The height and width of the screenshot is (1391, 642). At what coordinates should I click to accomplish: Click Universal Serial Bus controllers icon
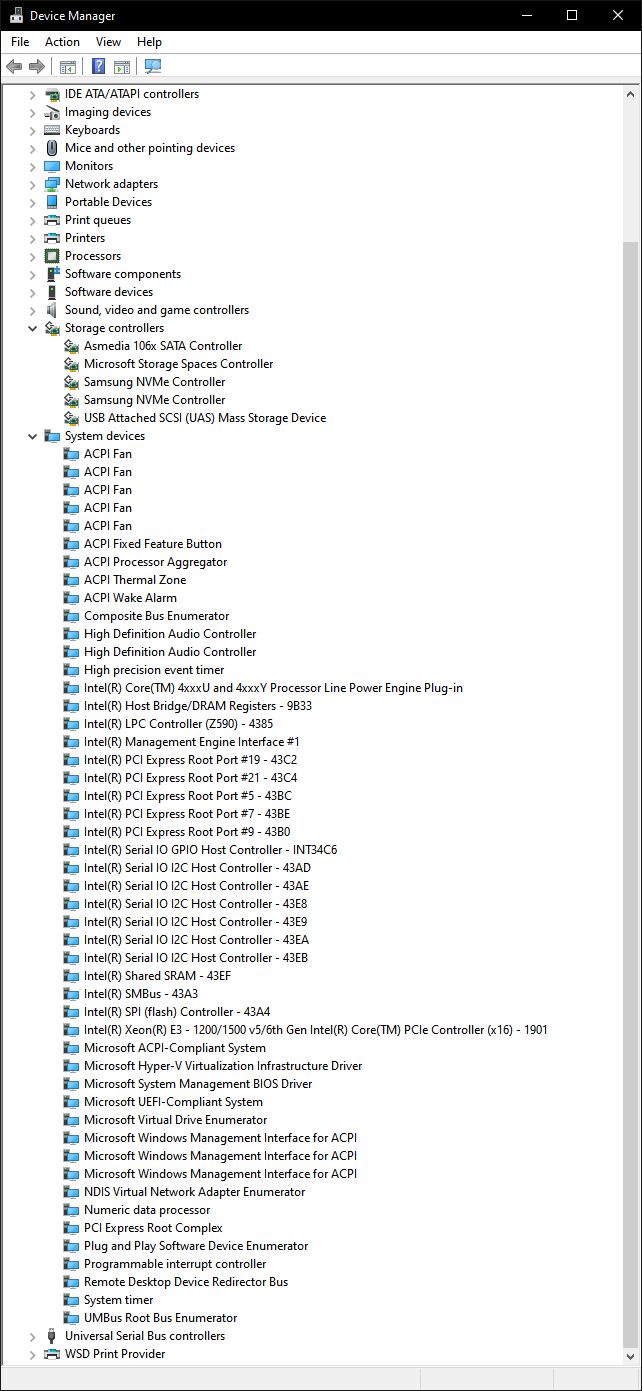(x=52, y=1336)
